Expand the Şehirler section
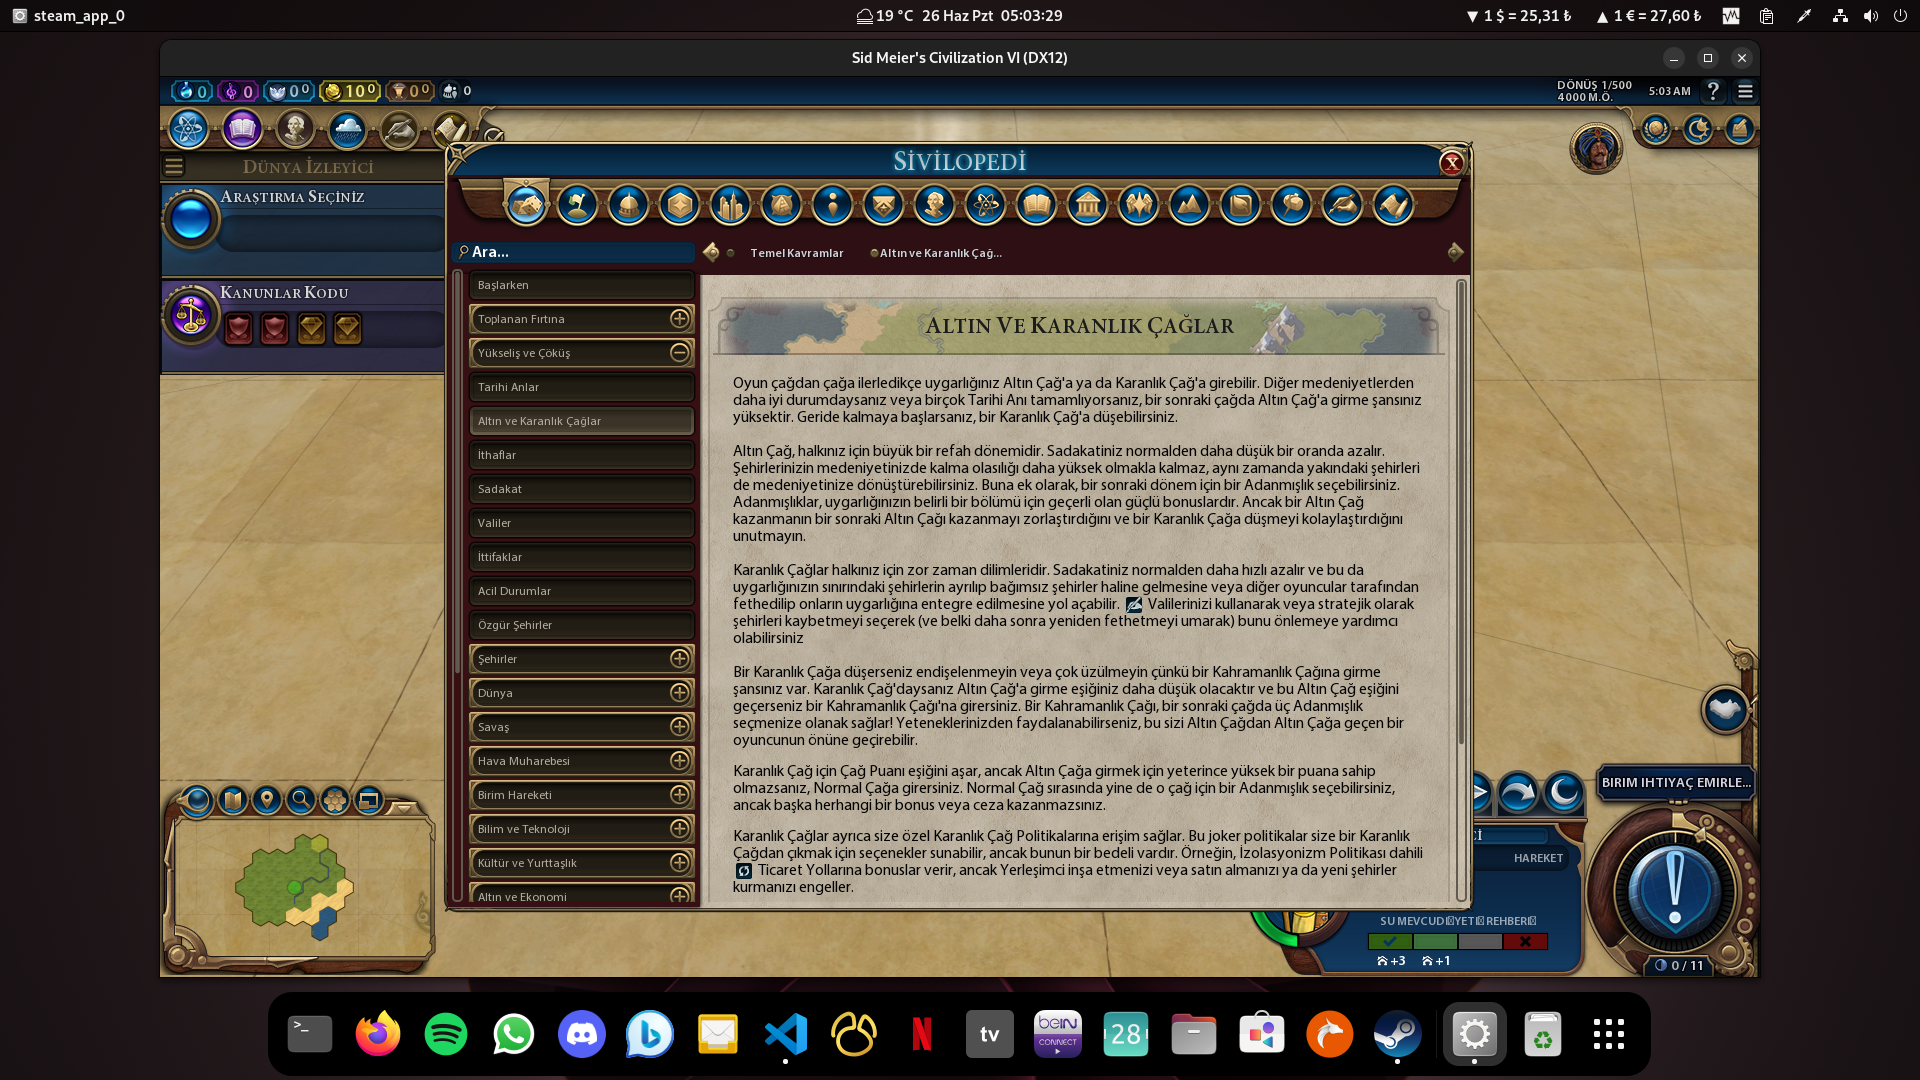This screenshot has height=1080, width=1920. click(x=679, y=659)
